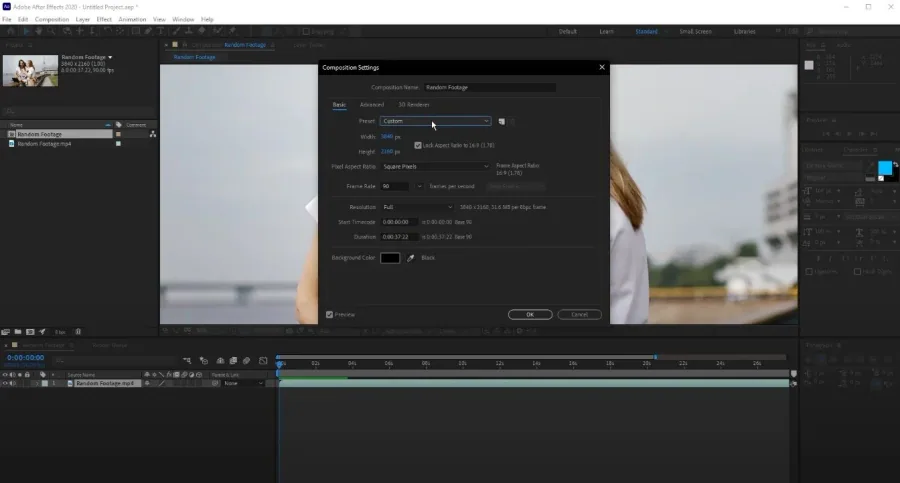Toggle the Preview checkbox in dialog
Viewport: 900px width, 483px height.
click(x=329, y=315)
